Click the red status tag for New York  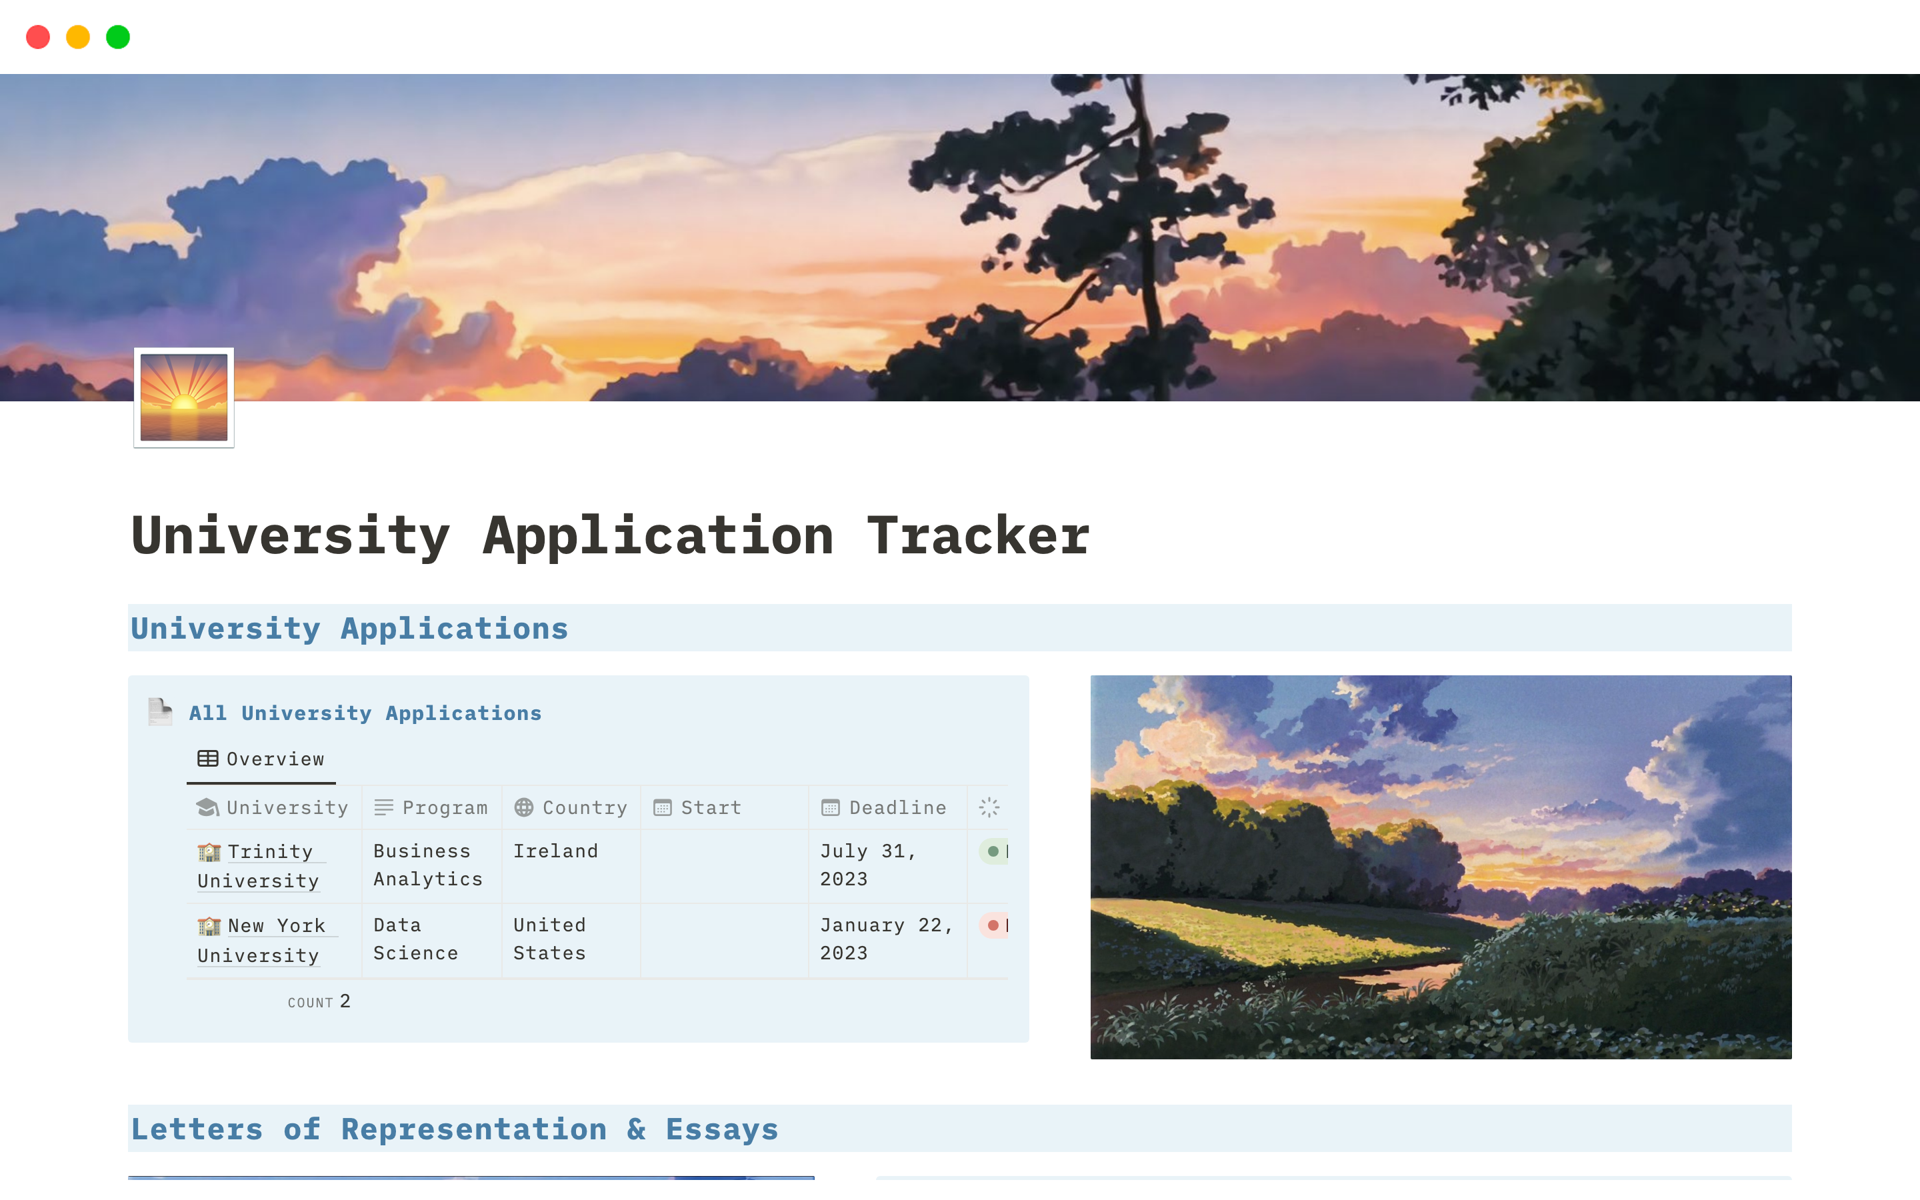(994, 925)
